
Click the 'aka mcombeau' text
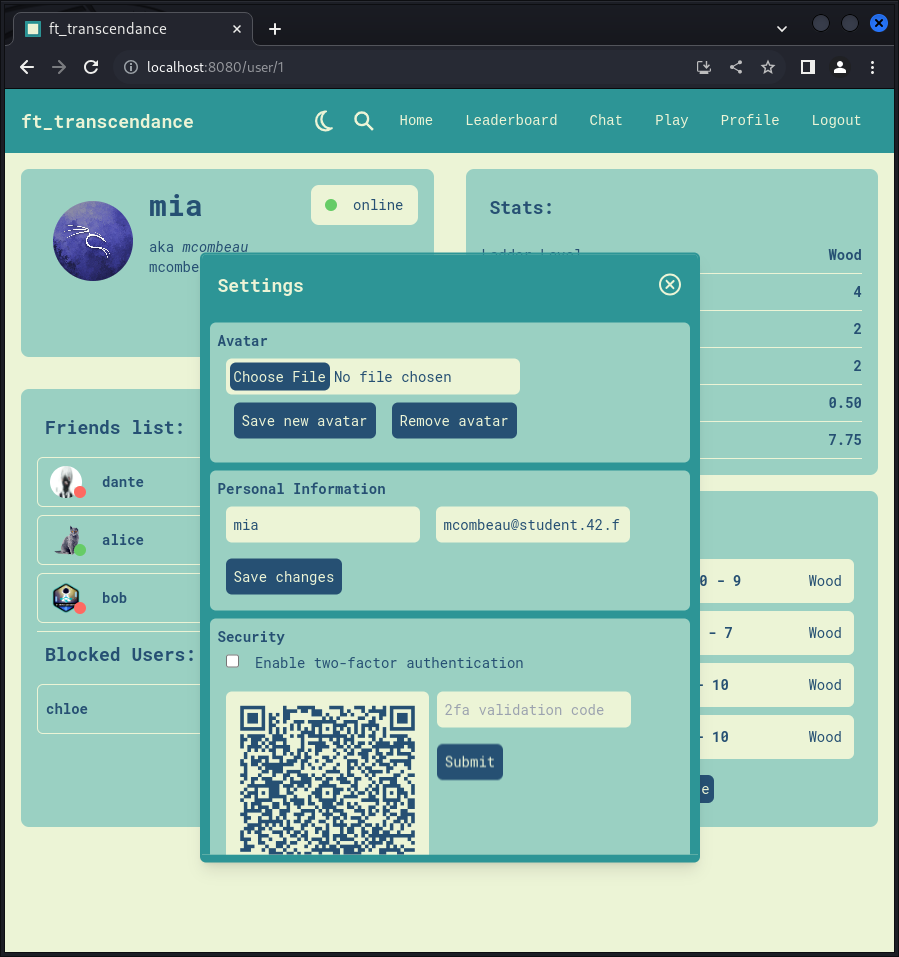click(198, 247)
